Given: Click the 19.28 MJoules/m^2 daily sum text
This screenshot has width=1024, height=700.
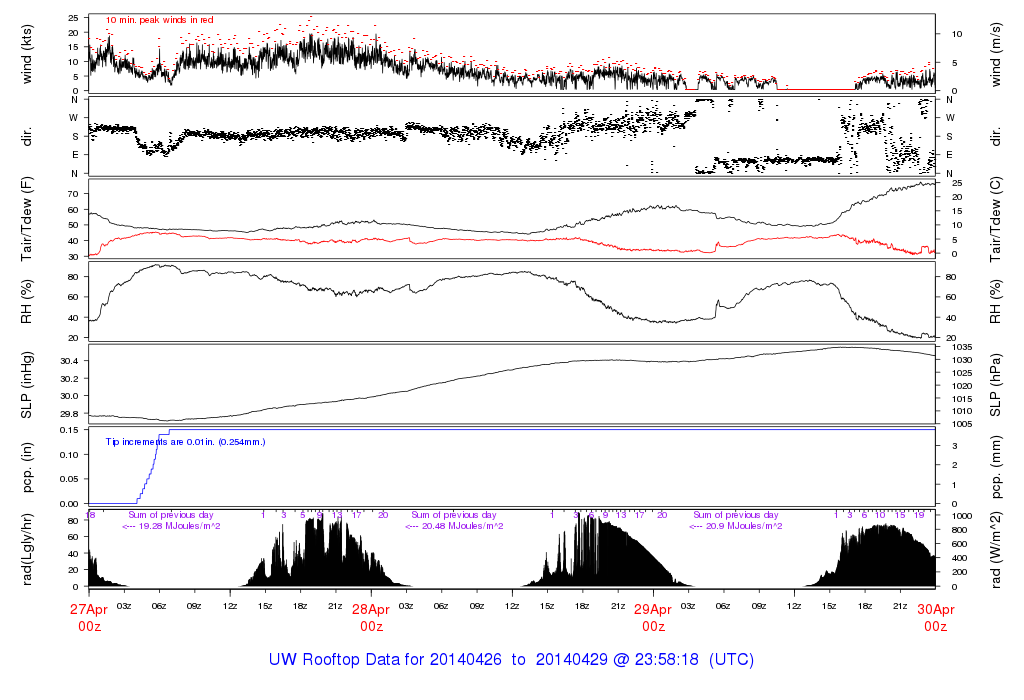Looking at the screenshot, I should [x=171, y=526].
